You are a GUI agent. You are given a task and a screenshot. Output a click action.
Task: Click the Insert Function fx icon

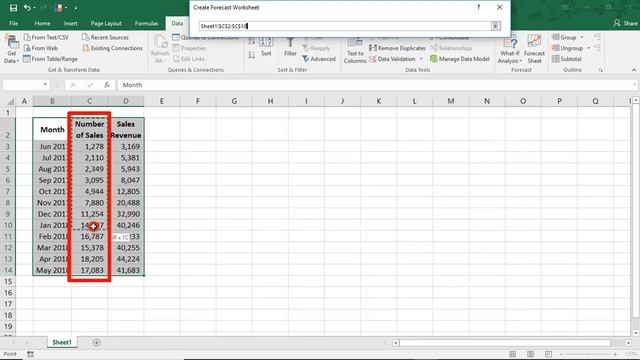pos(107,85)
